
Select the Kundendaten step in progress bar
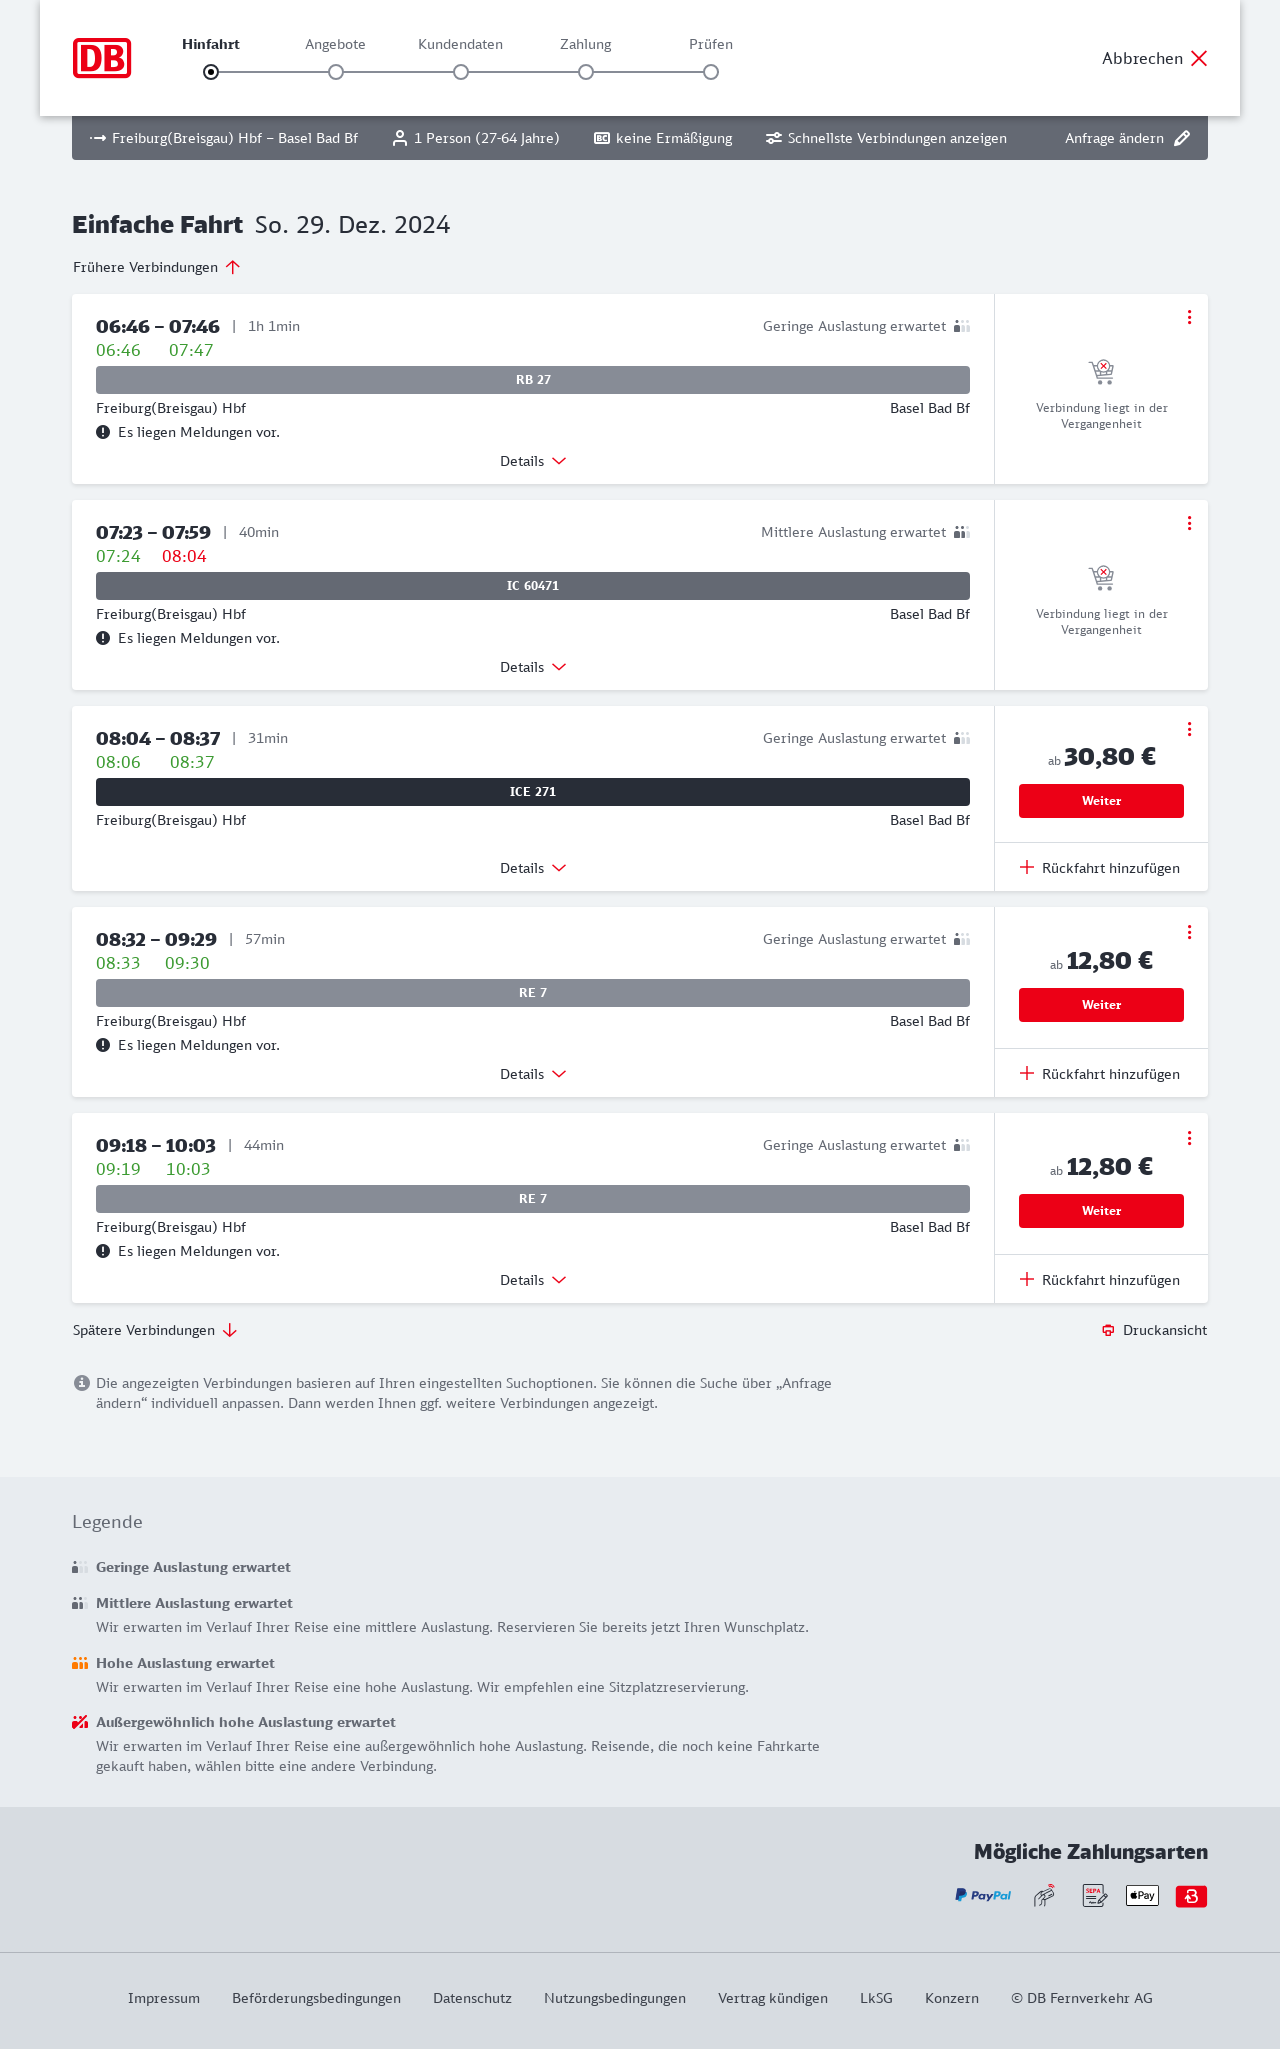(461, 72)
